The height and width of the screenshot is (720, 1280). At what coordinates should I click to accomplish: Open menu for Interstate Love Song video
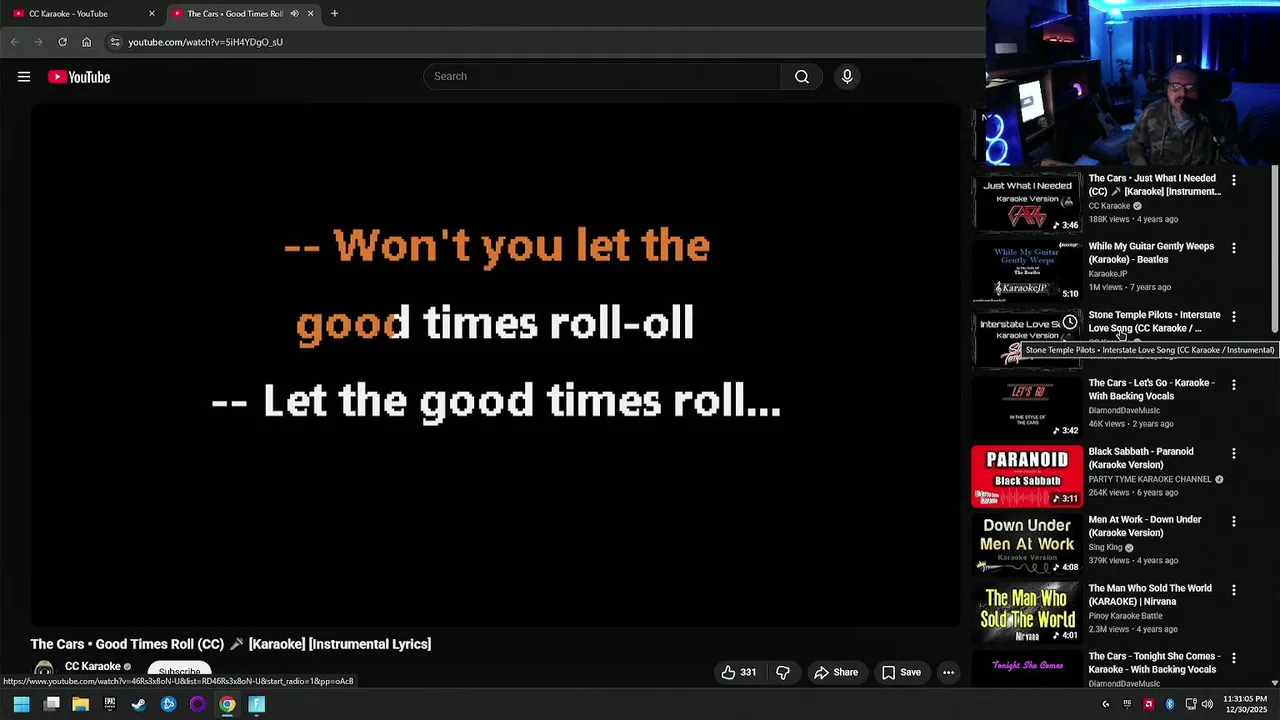1234,317
